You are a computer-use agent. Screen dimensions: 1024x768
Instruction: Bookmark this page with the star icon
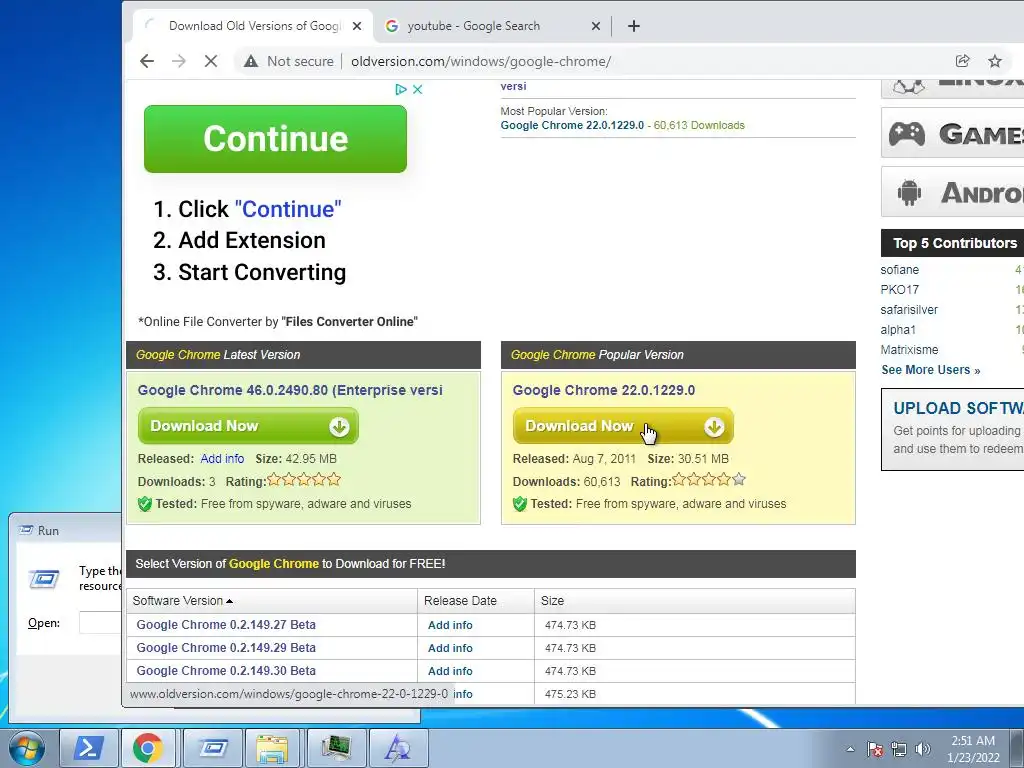995,61
